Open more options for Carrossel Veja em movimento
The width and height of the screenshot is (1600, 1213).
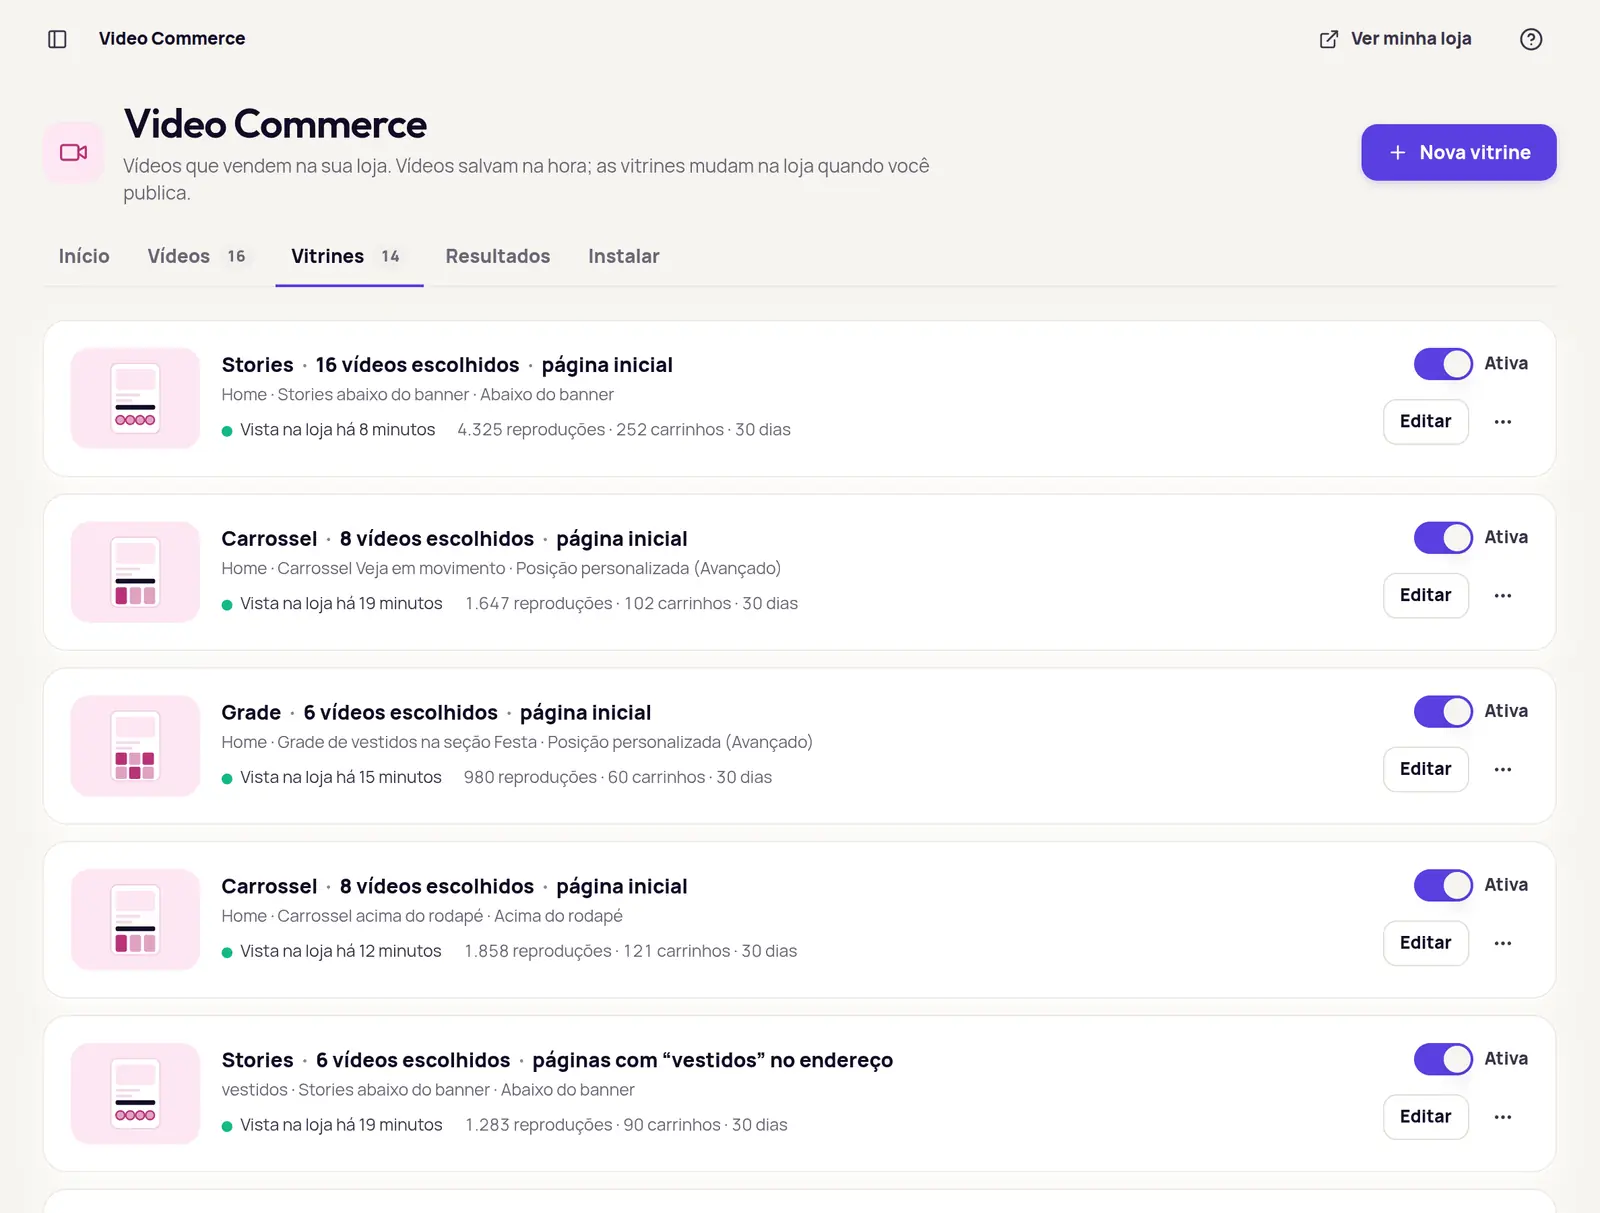(1502, 596)
